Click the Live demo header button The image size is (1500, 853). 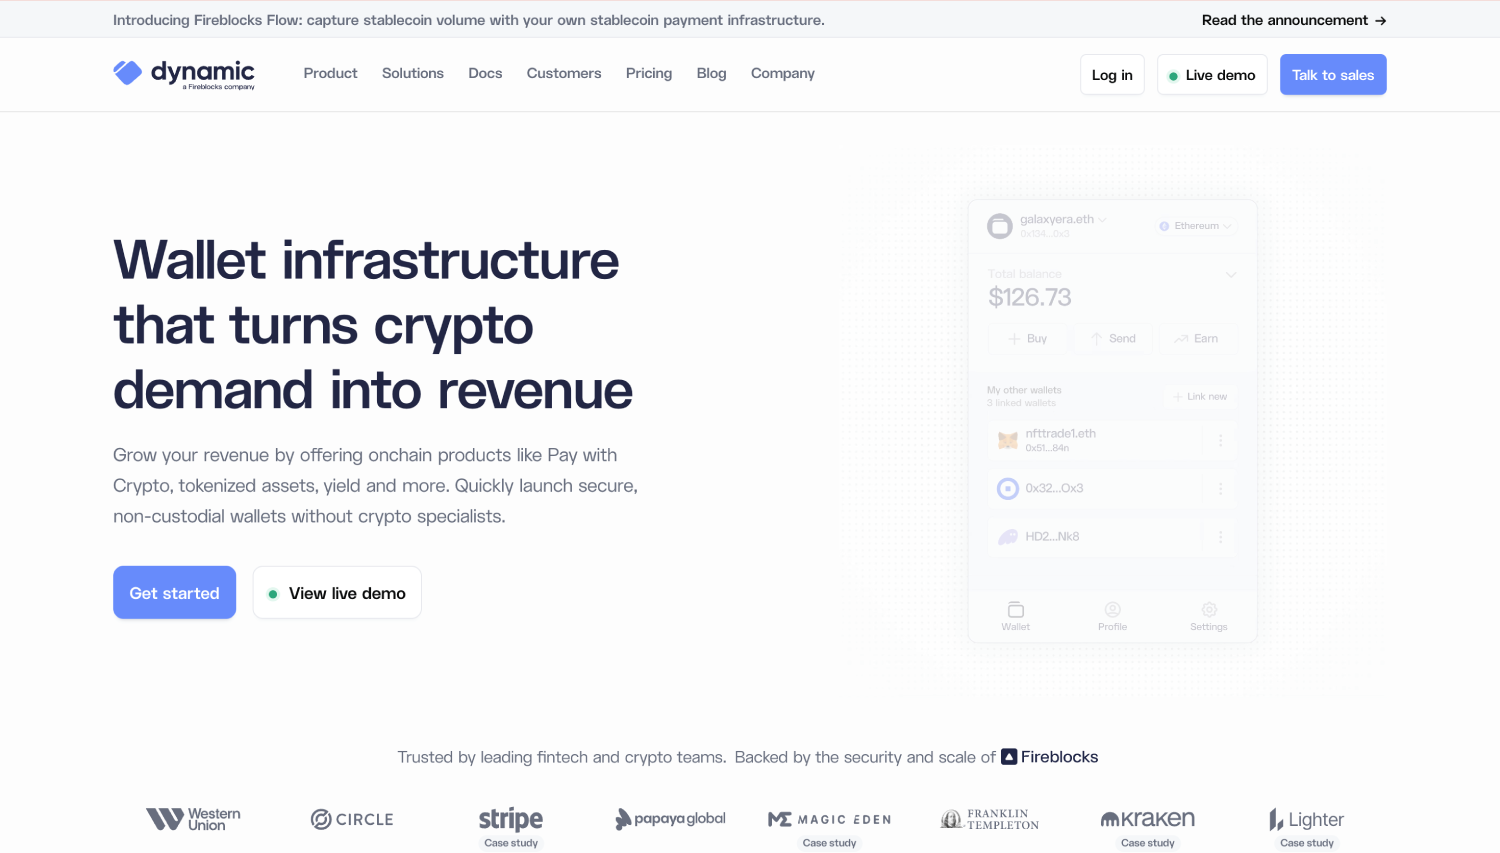tap(1212, 75)
